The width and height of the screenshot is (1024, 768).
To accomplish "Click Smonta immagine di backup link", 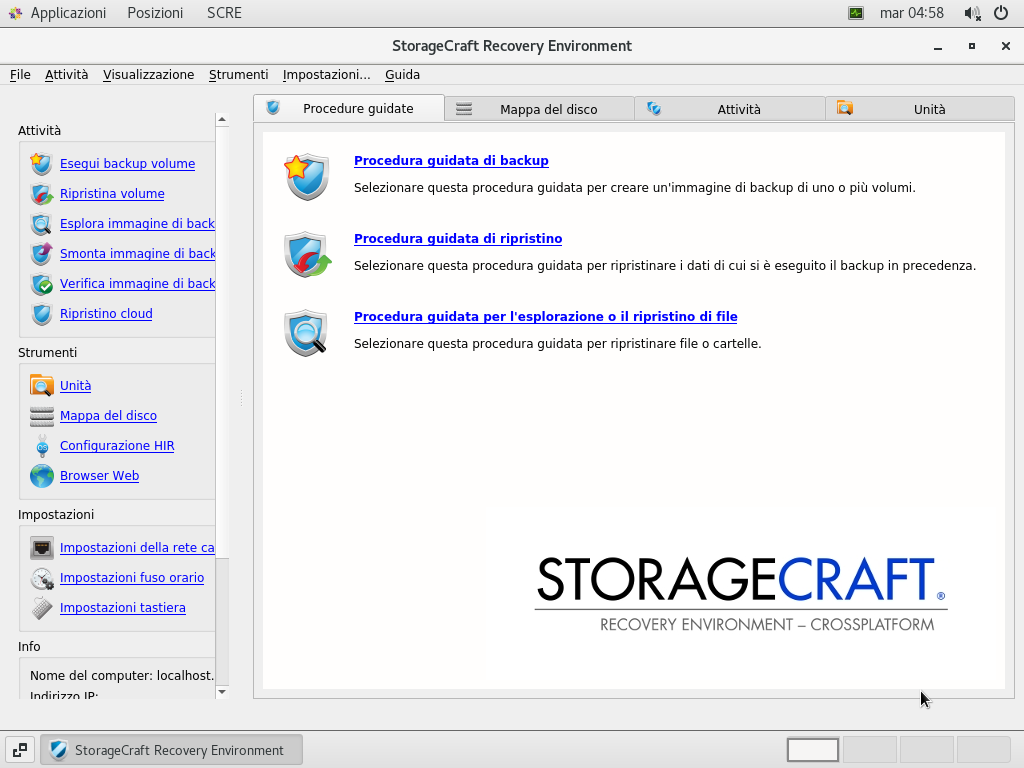I will pyautogui.click(x=137, y=254).
